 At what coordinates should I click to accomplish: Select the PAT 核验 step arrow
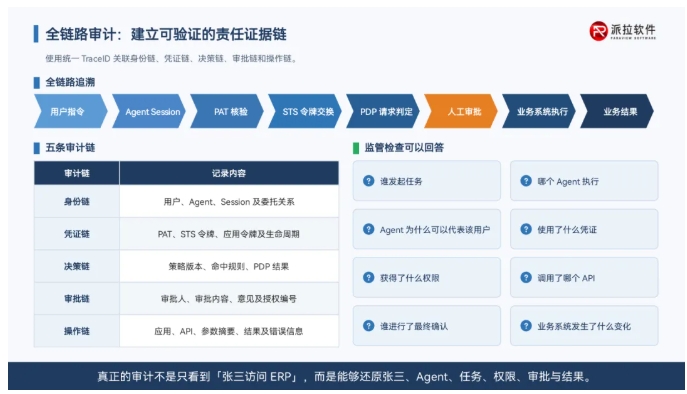227,111
